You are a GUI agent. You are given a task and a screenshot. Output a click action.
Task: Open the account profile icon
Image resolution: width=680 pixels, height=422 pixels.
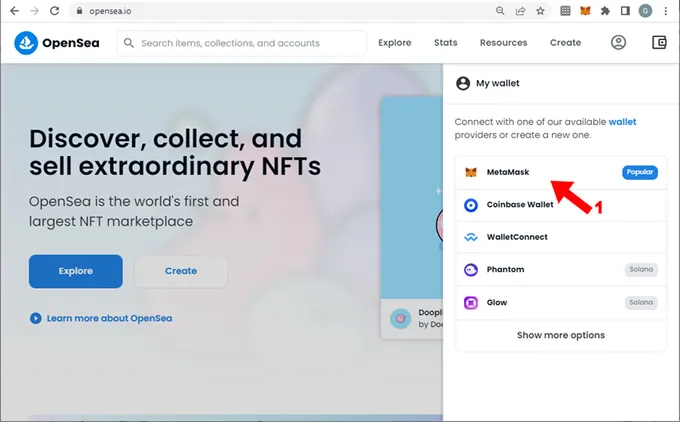click(x=619, y=43)
